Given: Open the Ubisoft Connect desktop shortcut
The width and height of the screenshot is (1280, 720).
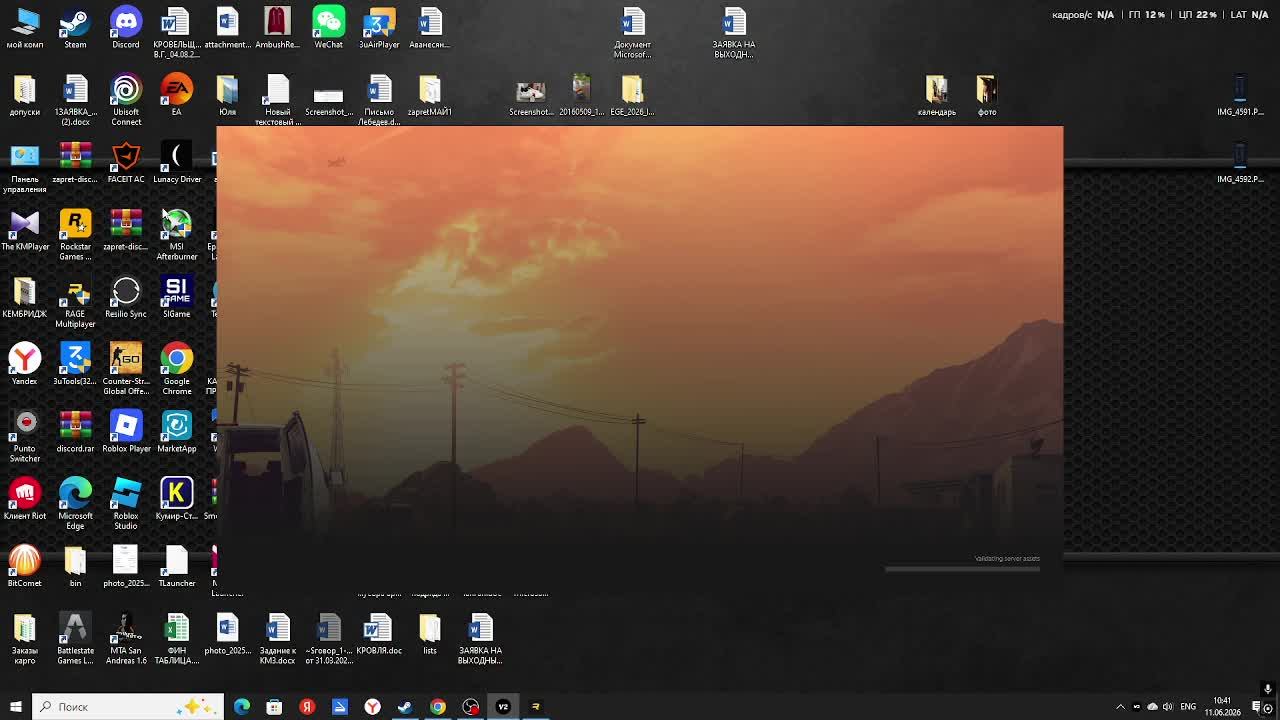Looking at the screenshot, I should pyautogui.click(x=126, y=99).
